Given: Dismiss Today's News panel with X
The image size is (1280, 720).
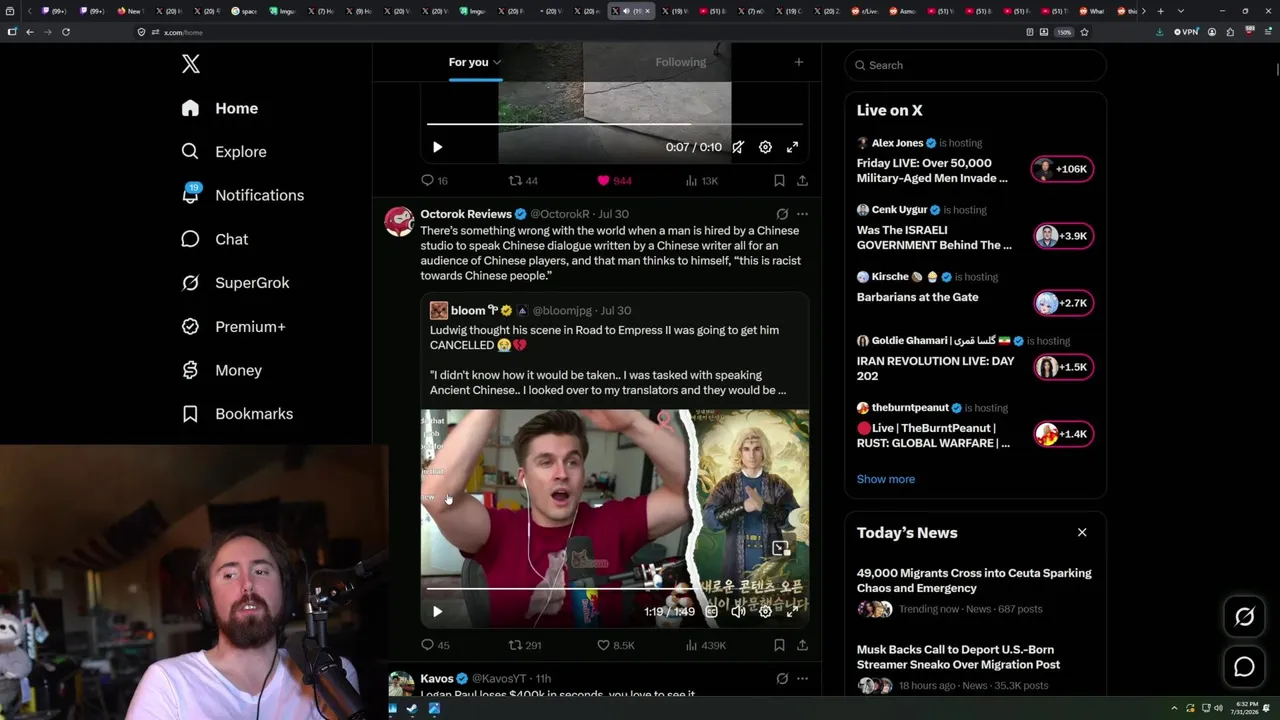Looking at the screenshot, I should coord(1082,532).
